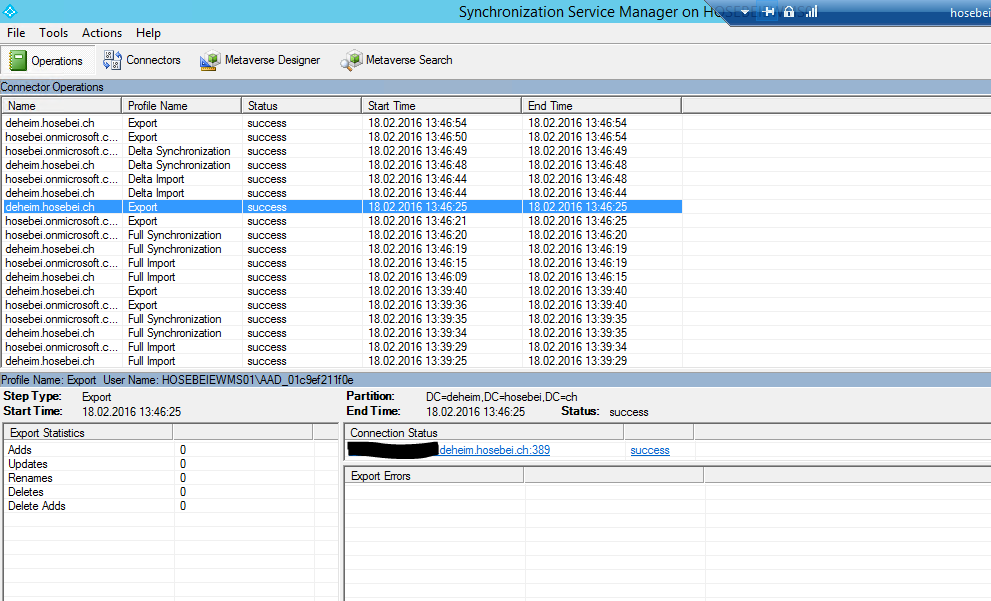Select the Full Import row starting at 13:46:15
Screen dimensions: 991x601
pos(342,263)
